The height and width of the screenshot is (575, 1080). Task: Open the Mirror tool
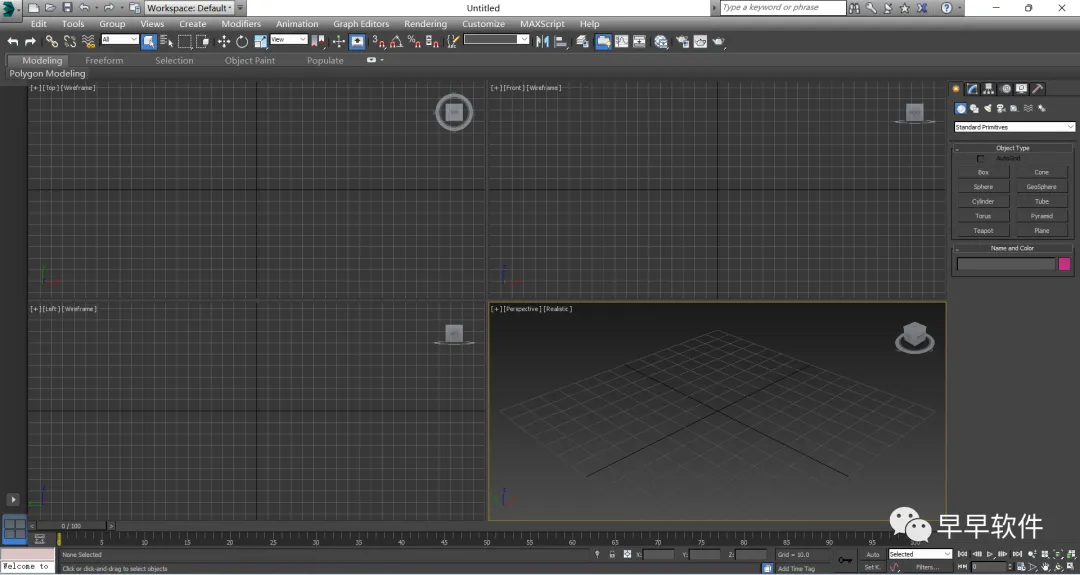point(542,41)
